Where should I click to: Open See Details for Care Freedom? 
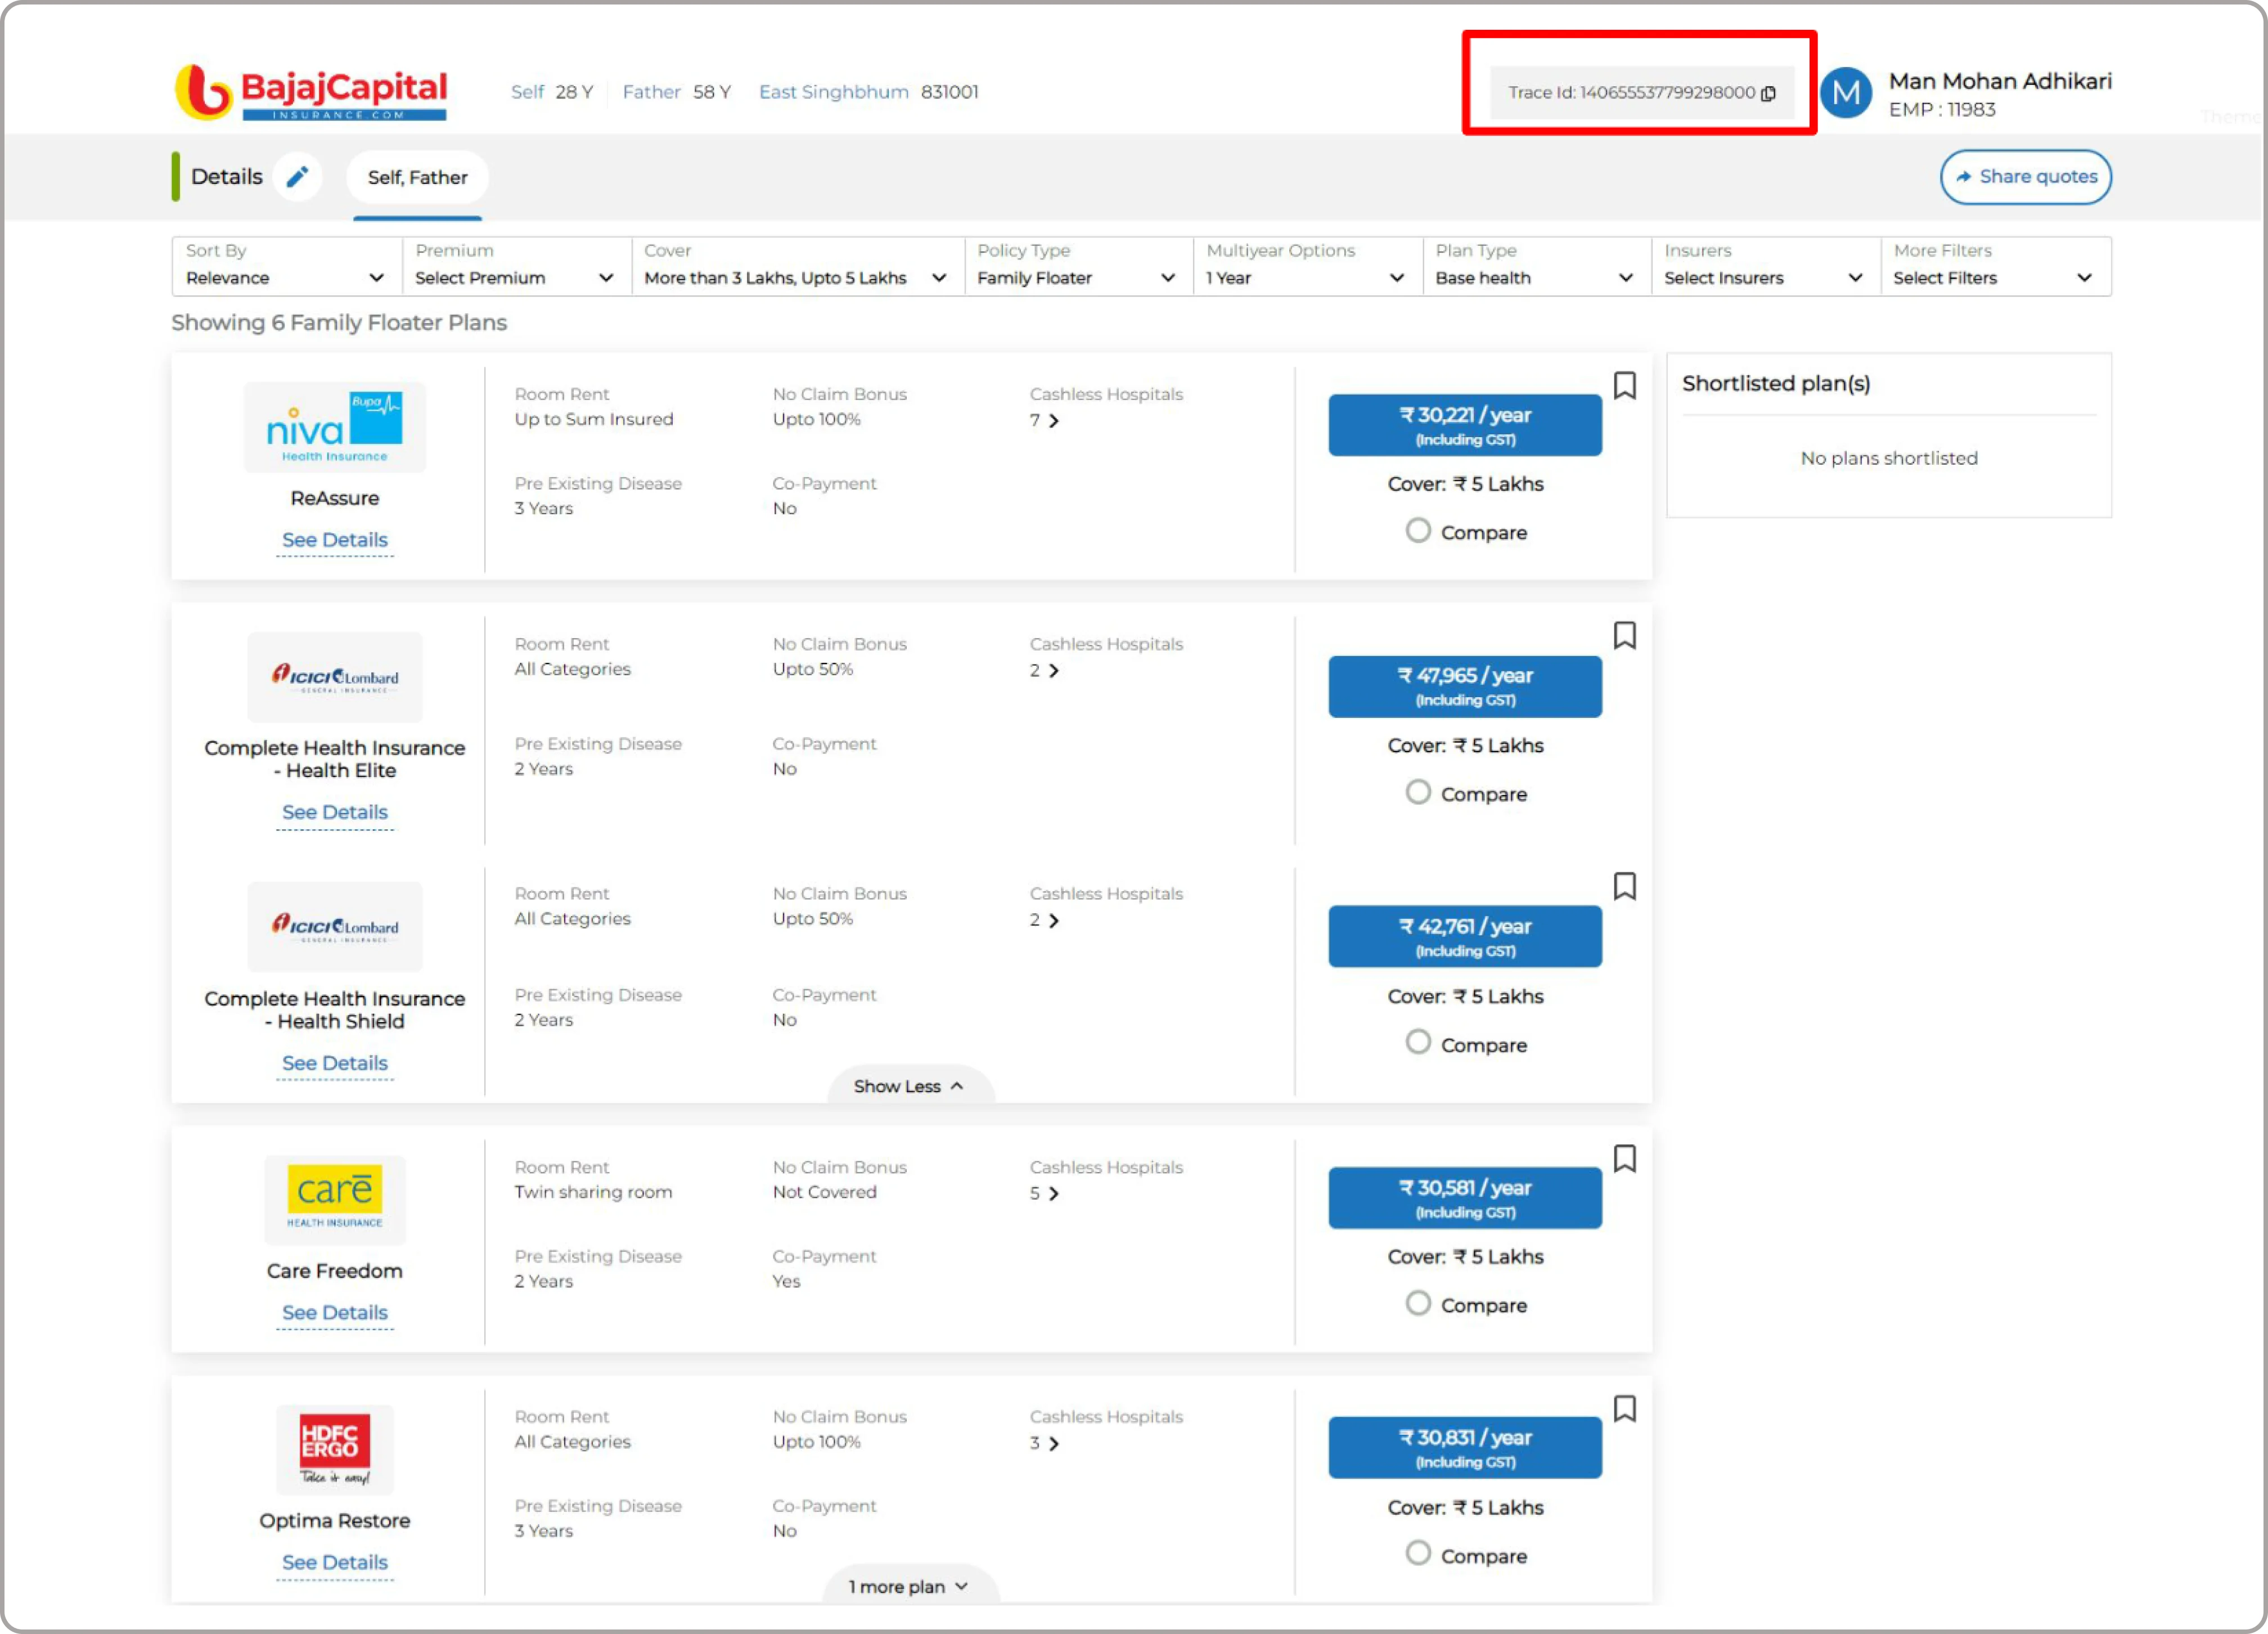(334, 1313)
